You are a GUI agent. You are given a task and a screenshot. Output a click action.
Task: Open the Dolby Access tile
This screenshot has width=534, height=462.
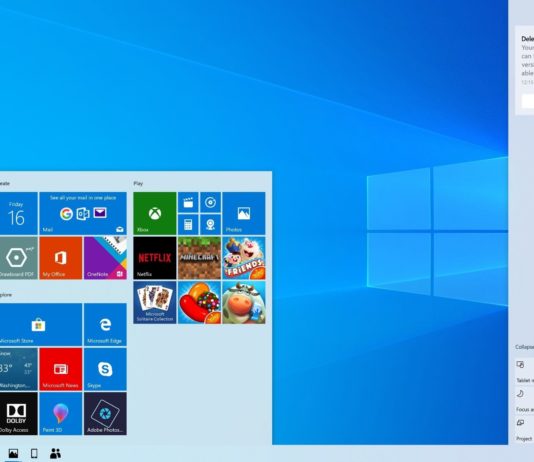pyautogui.click(x=18, y=414)
